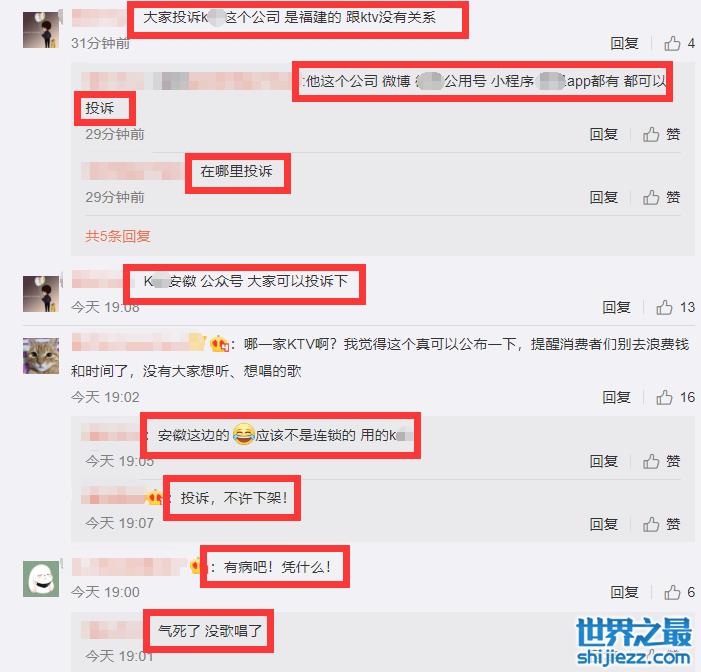Open the white cartoon avatar user's profile
701x672 pixels.
point(41,579)
